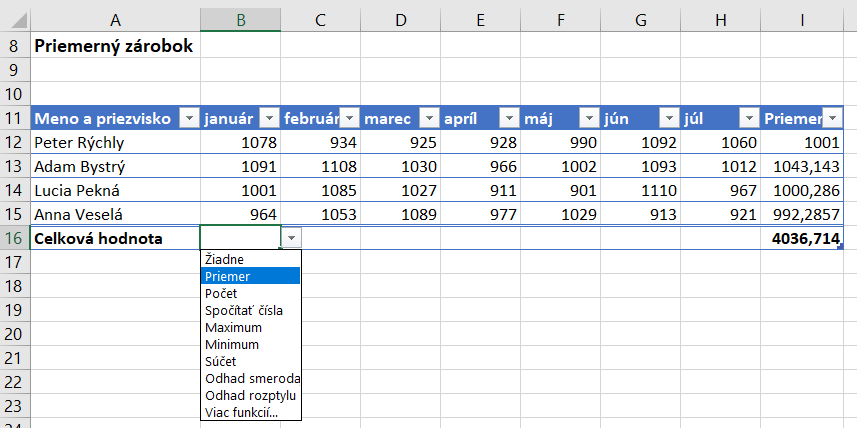This screenshot has width=857, height=428.
Task: Choose Maximum from the function list
Action: click(x=233, y=327)
